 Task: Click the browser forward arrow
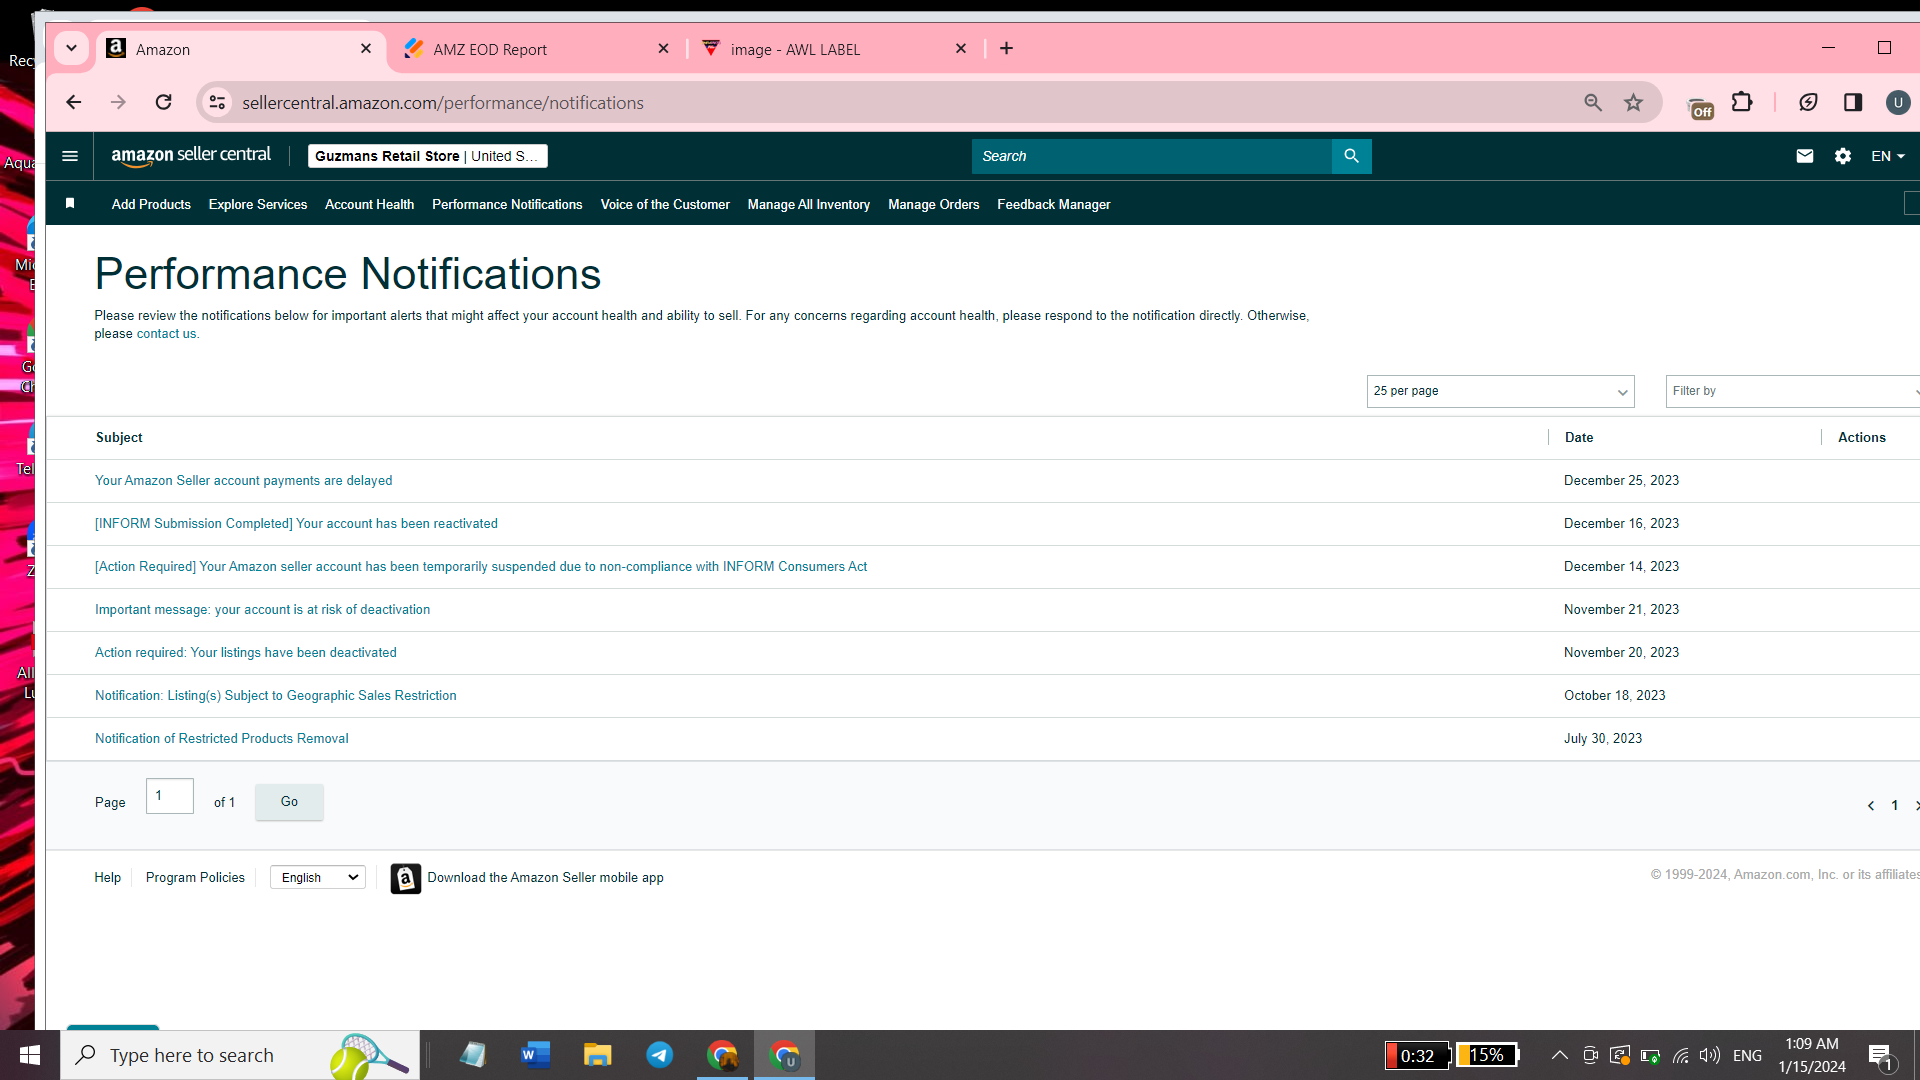(118, 102)
